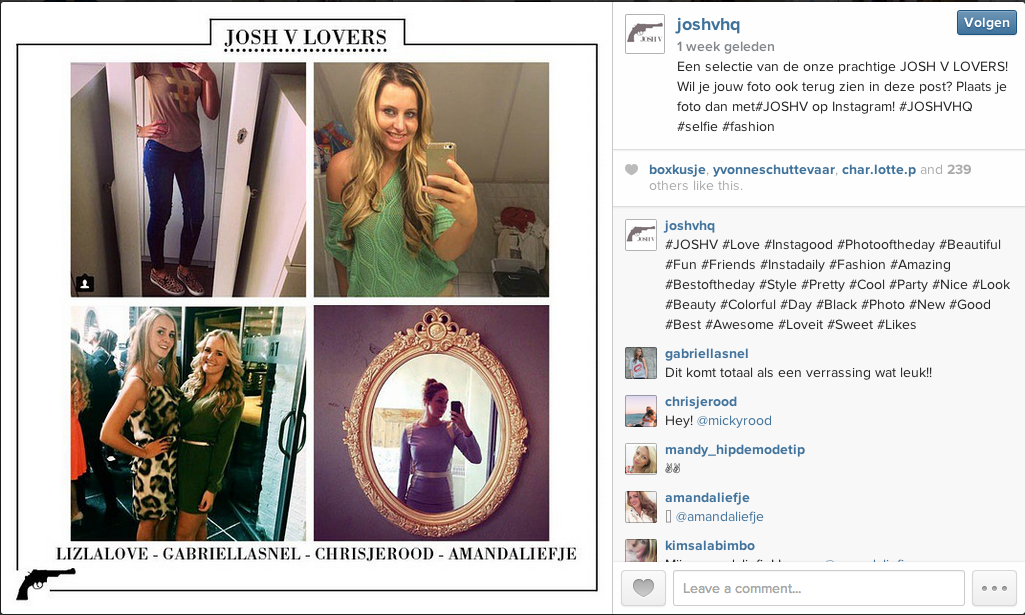Click the joshvhq revolver profile avatar at top
The width and height of the screenshot is (1025, 615).
point(645,34)
